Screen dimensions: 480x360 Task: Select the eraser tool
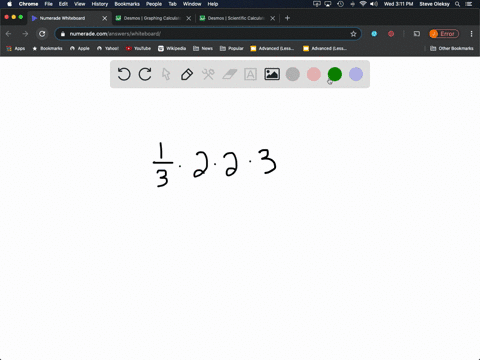pyautogui.click(x=229, y=74)
